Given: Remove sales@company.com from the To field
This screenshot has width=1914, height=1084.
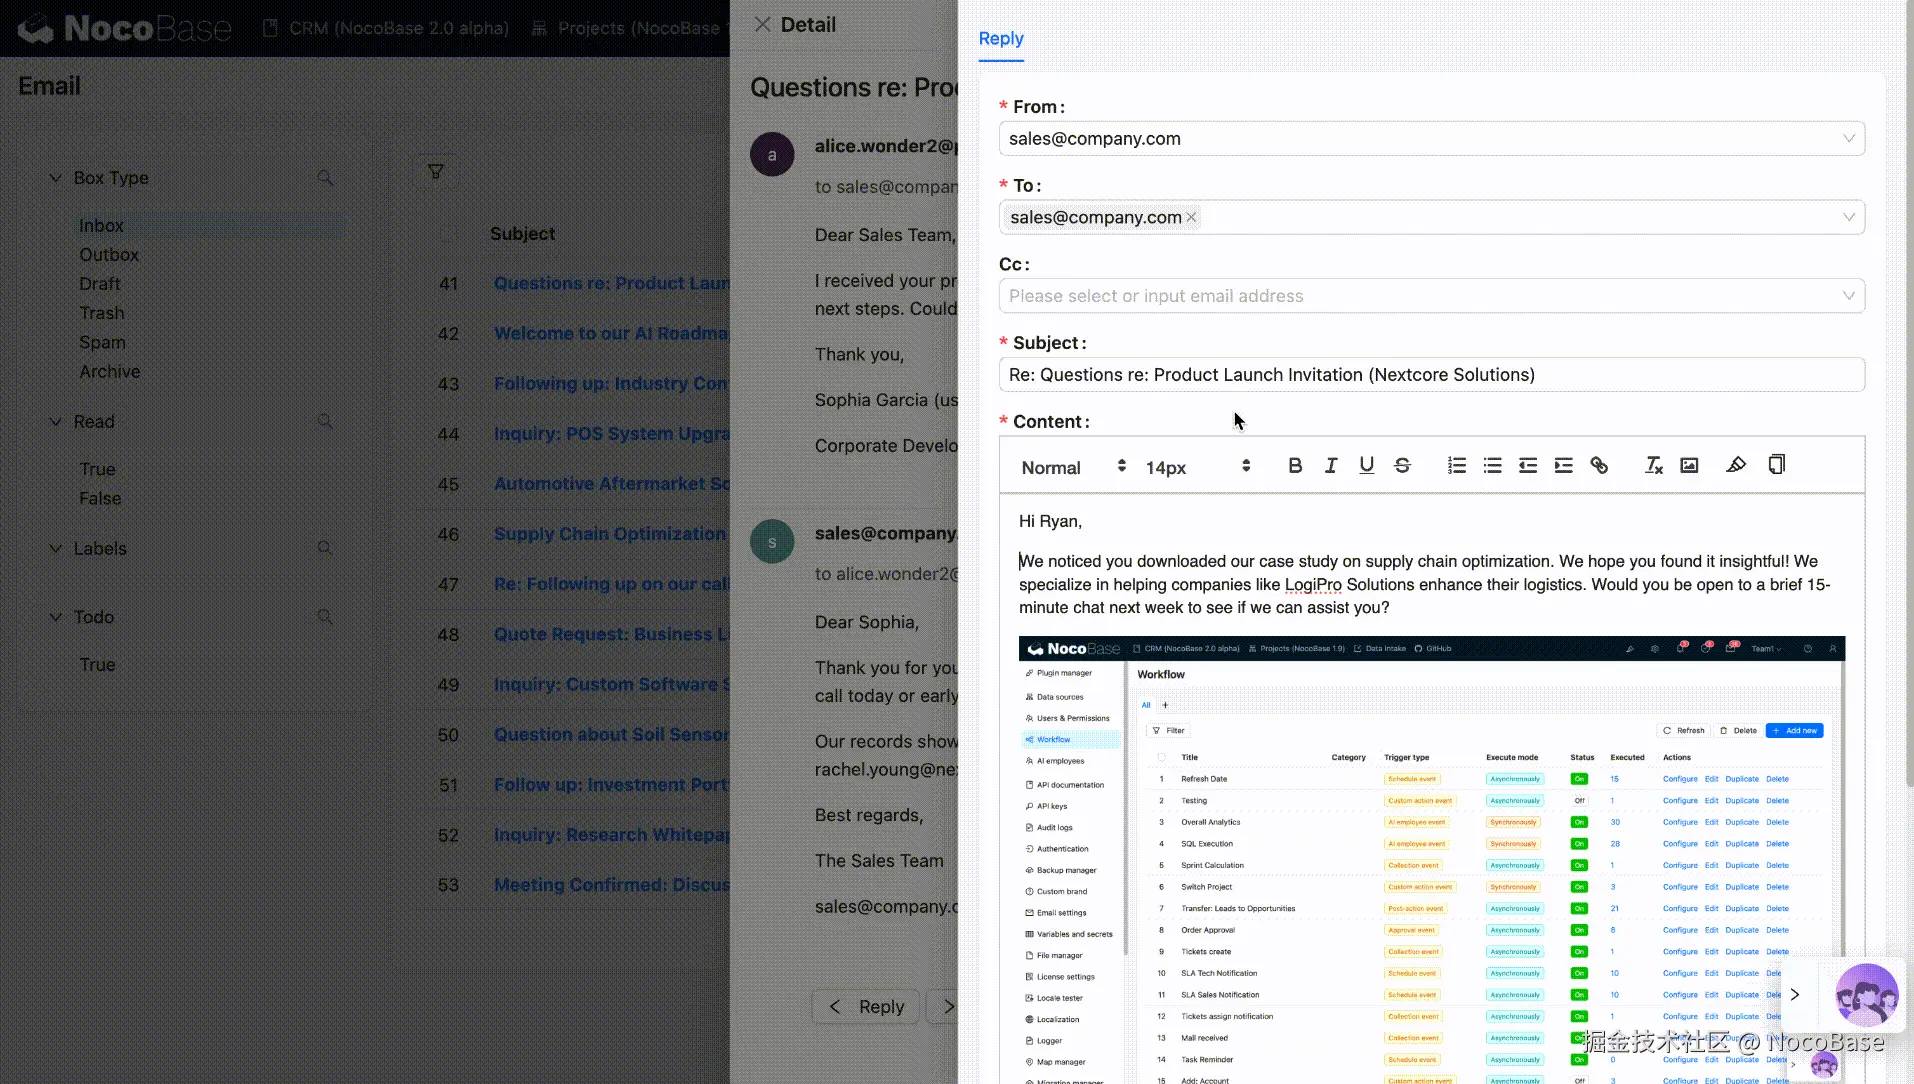Looking at the screenshot, I should pyautogui.click(x=1191, y=218).
